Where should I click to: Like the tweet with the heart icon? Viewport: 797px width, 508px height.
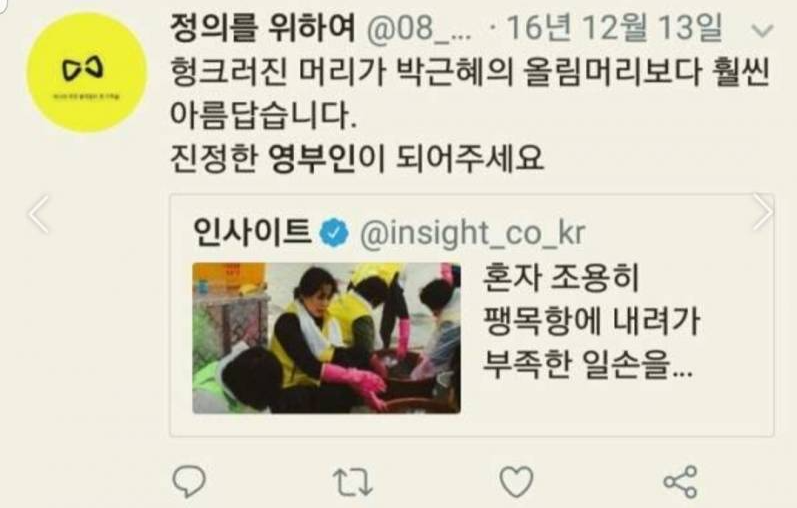pos(516,481)
